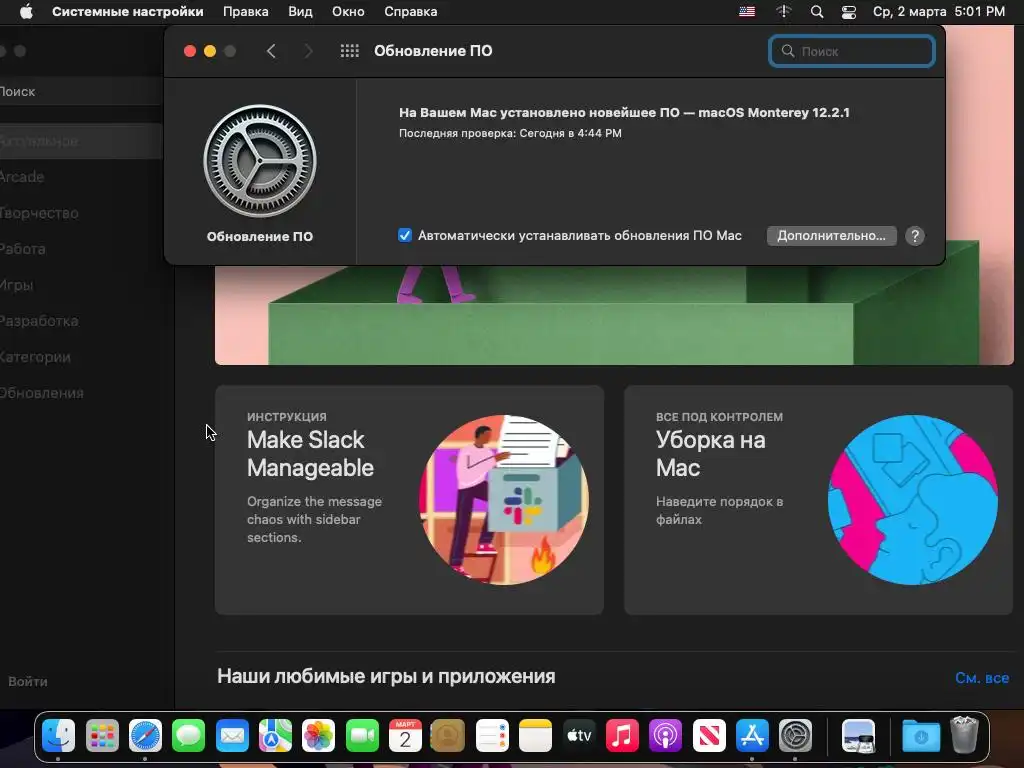Launch Safari from the Dock
1024x768 pixels.
click(x=145, y=737)
